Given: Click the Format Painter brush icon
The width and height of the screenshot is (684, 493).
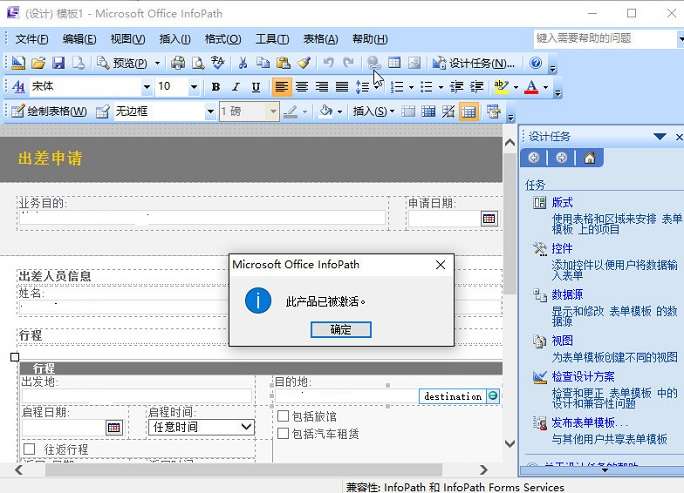Looking at the screenshot, I should pos(303,63).
